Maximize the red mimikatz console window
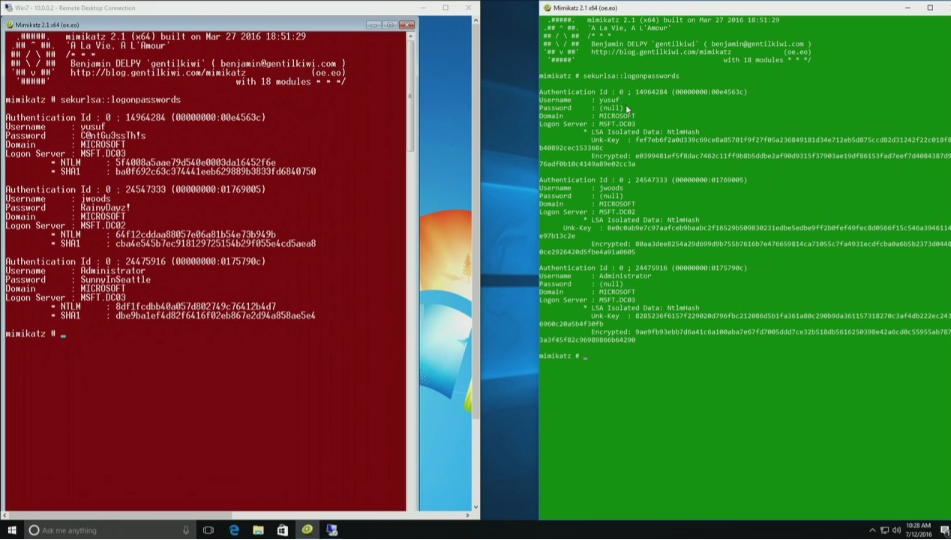Screen dimensions: 951x540 pyautogui.click(x=390, y=25)
